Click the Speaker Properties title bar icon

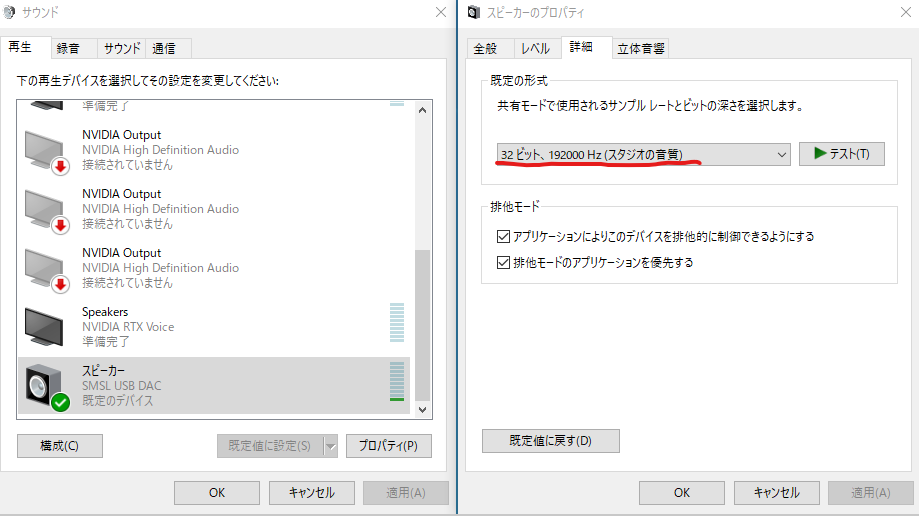coord(474,12)
